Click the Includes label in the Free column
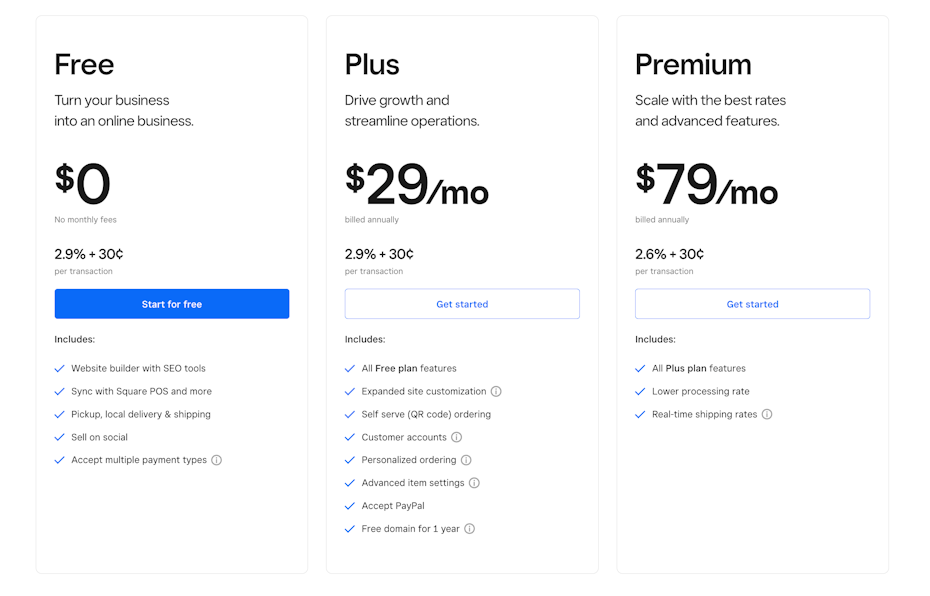The width and height of the screenshot is (930, 596). coord(74,339)
